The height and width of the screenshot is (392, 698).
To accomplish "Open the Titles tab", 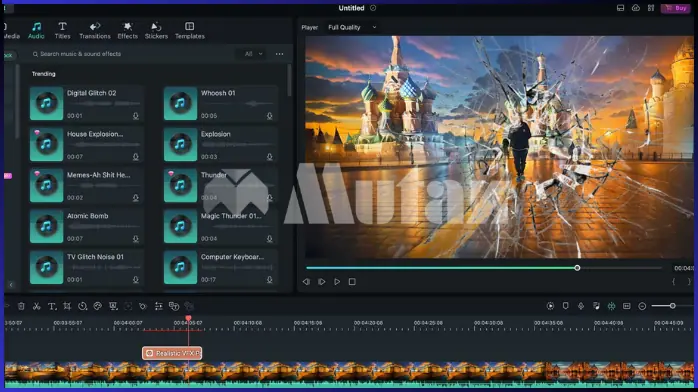I will 62,31.
